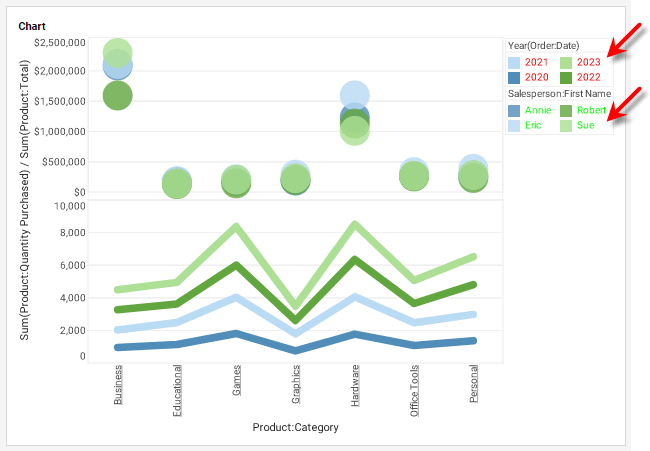
Task: Click the 2023 light green legend swatch
Action: (x=565, y=62)
